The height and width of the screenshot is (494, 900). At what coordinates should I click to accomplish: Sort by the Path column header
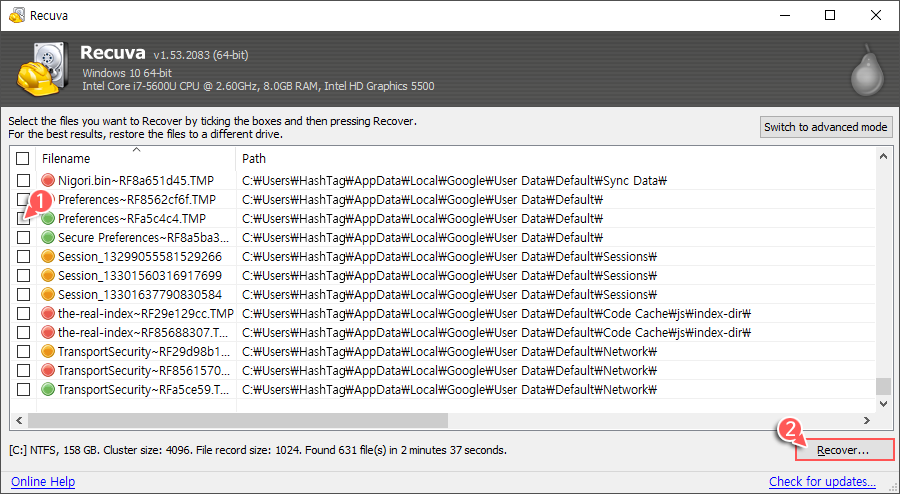point(554,158)
